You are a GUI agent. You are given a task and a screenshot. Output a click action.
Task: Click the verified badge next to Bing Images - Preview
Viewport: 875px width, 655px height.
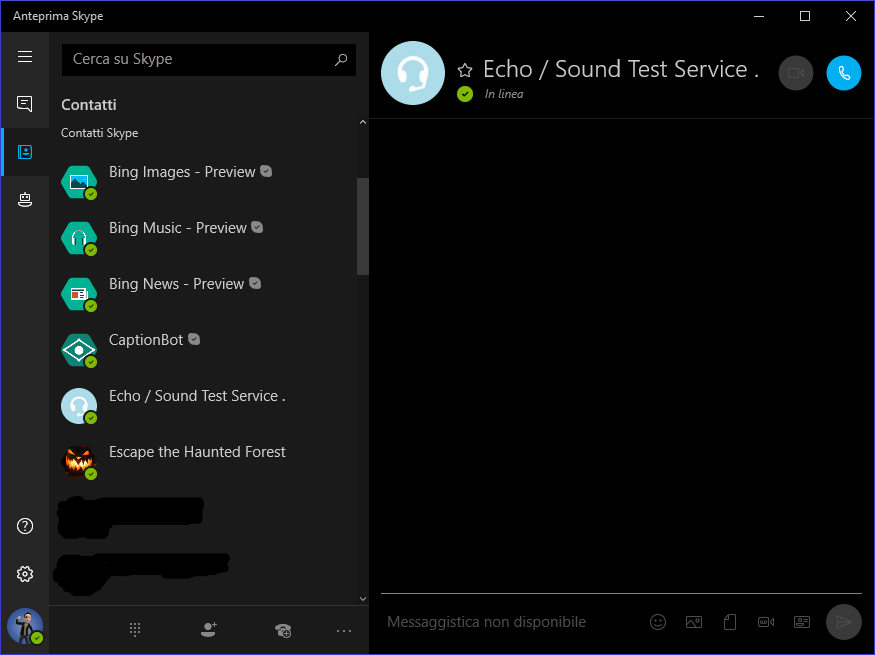pos(266,171)
